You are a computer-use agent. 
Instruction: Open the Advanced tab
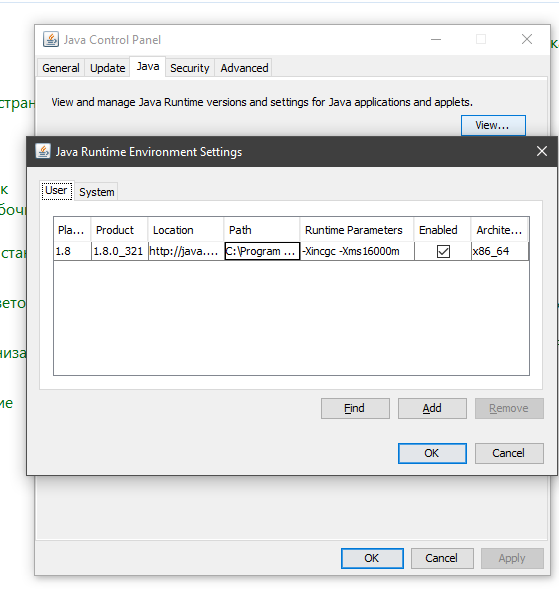[244, 68]
